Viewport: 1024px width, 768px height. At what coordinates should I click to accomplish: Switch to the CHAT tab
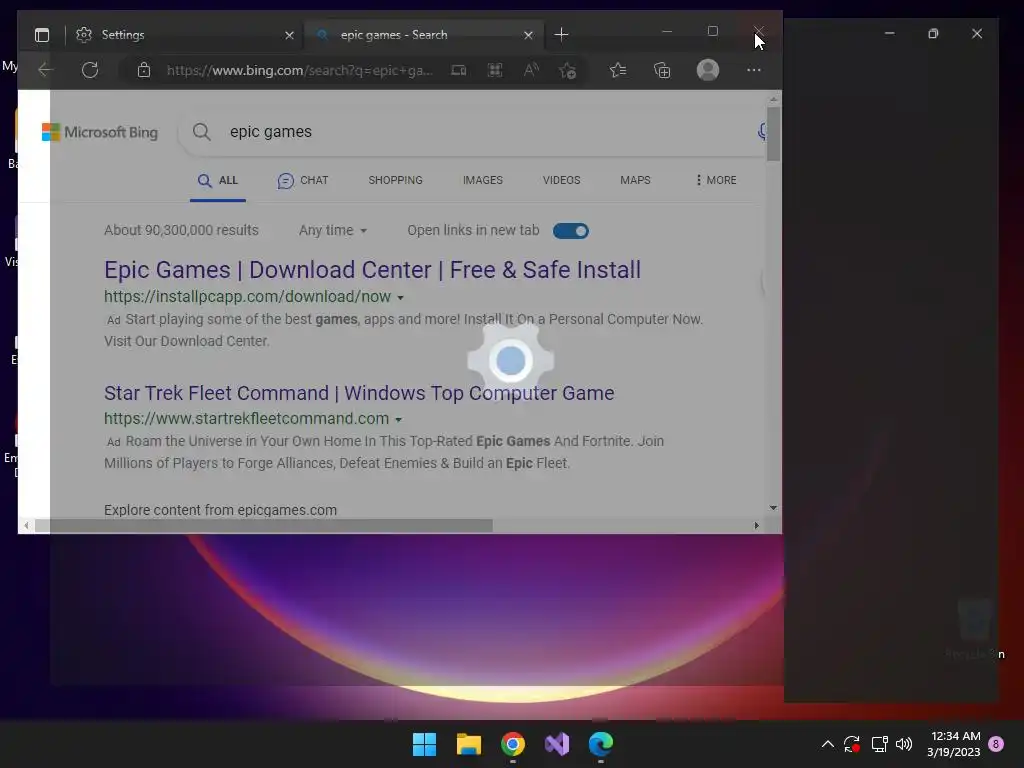point(303,180)
